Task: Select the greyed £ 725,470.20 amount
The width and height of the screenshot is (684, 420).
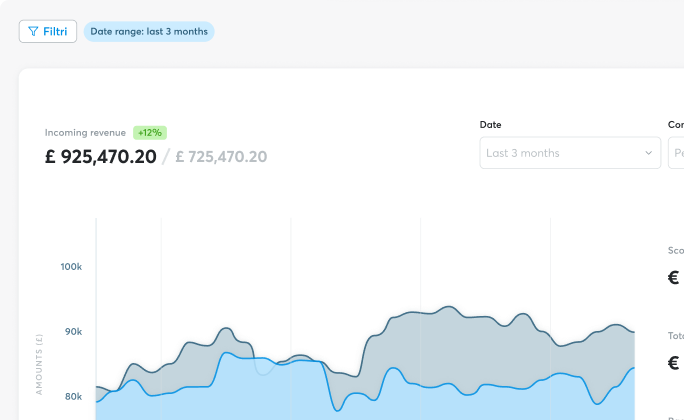Action: [221, 157]
